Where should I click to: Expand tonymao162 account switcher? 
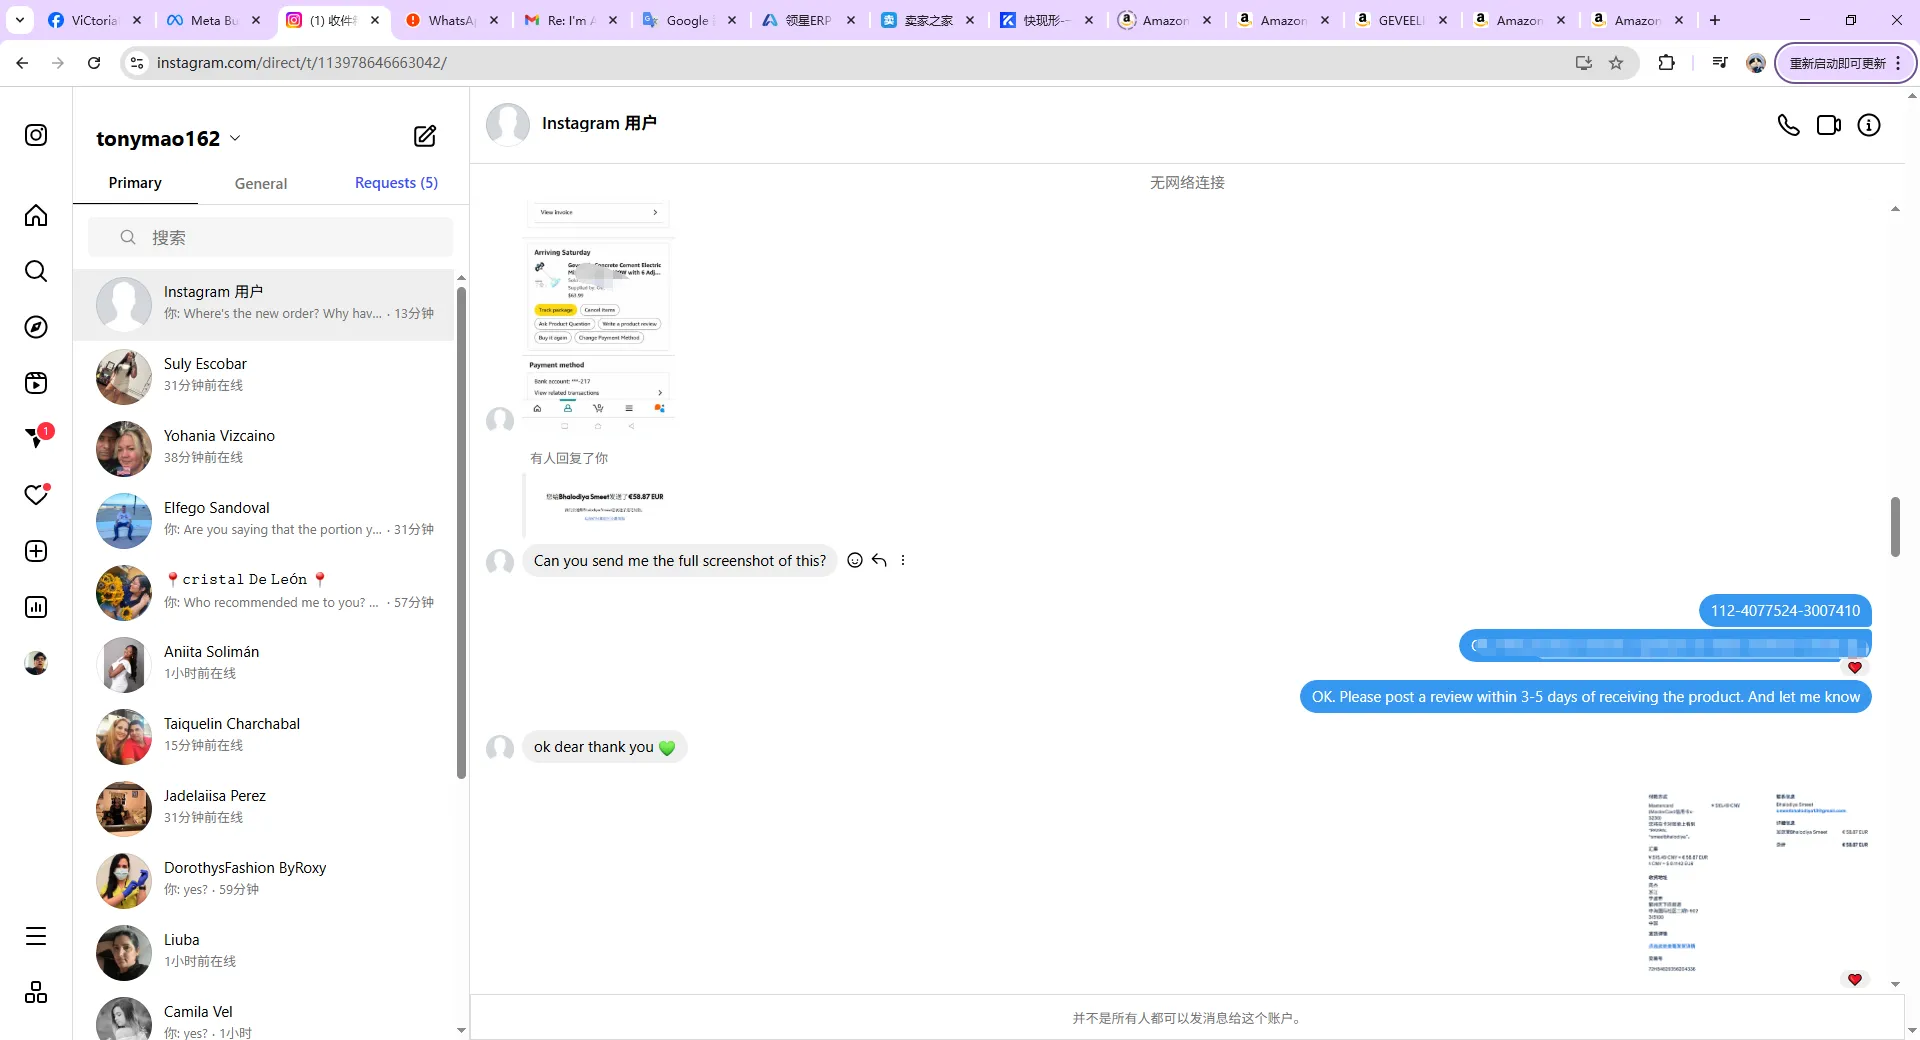point(169,138)
